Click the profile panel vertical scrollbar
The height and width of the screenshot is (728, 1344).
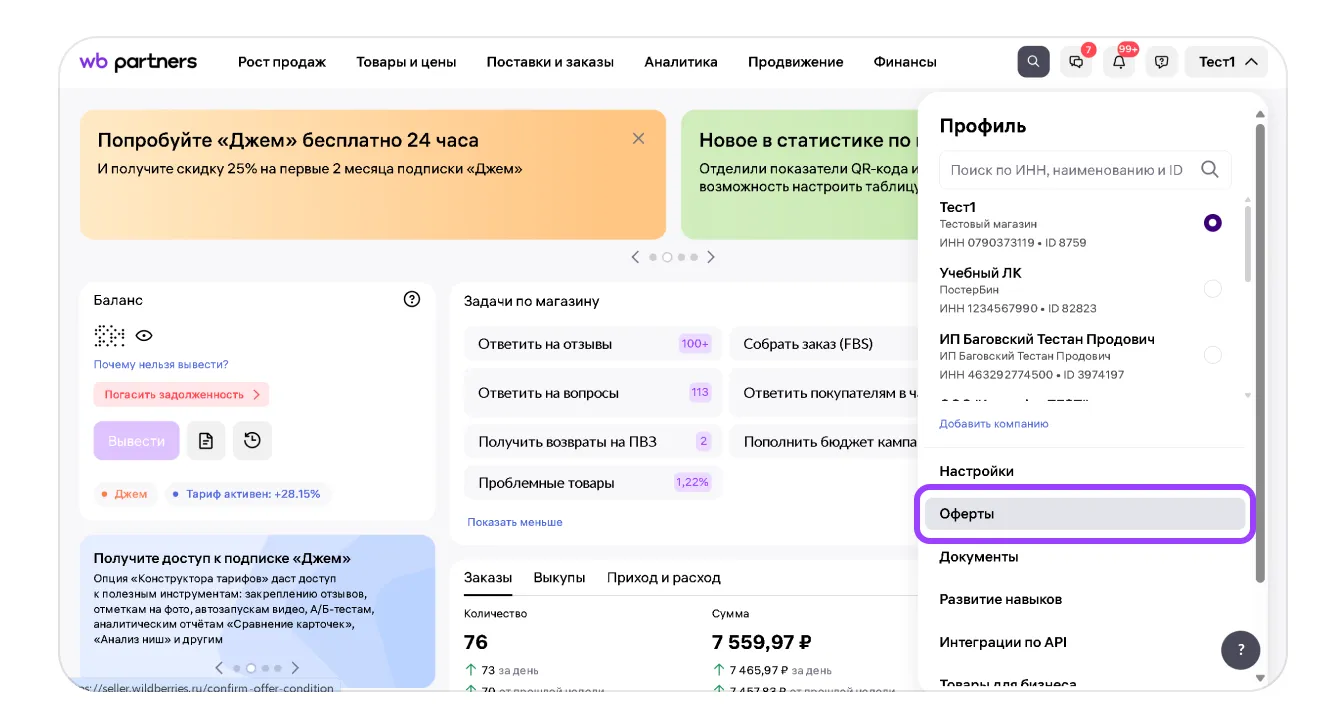click(1260, 350)
